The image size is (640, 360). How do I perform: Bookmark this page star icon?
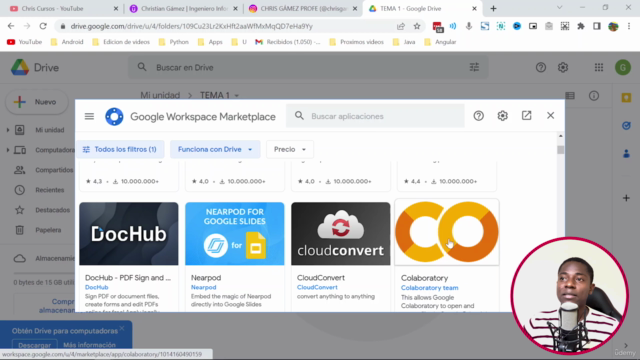point(417,26)
